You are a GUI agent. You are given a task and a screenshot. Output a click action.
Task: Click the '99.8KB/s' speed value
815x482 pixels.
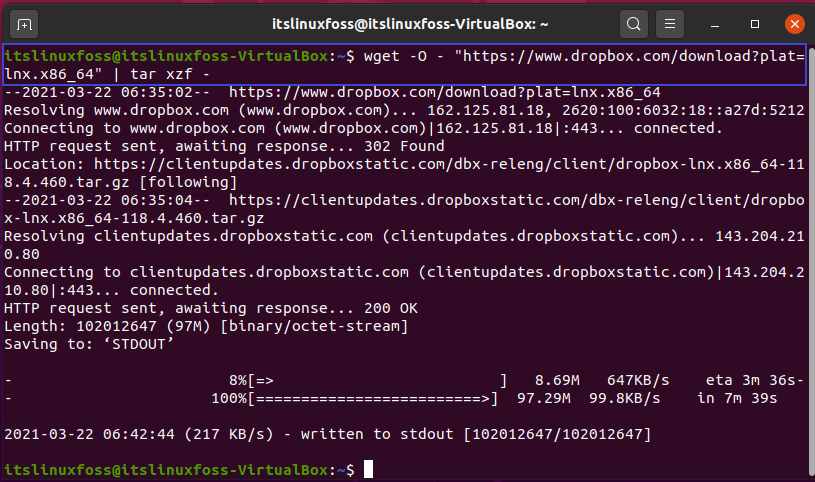(x=624, y=399)
